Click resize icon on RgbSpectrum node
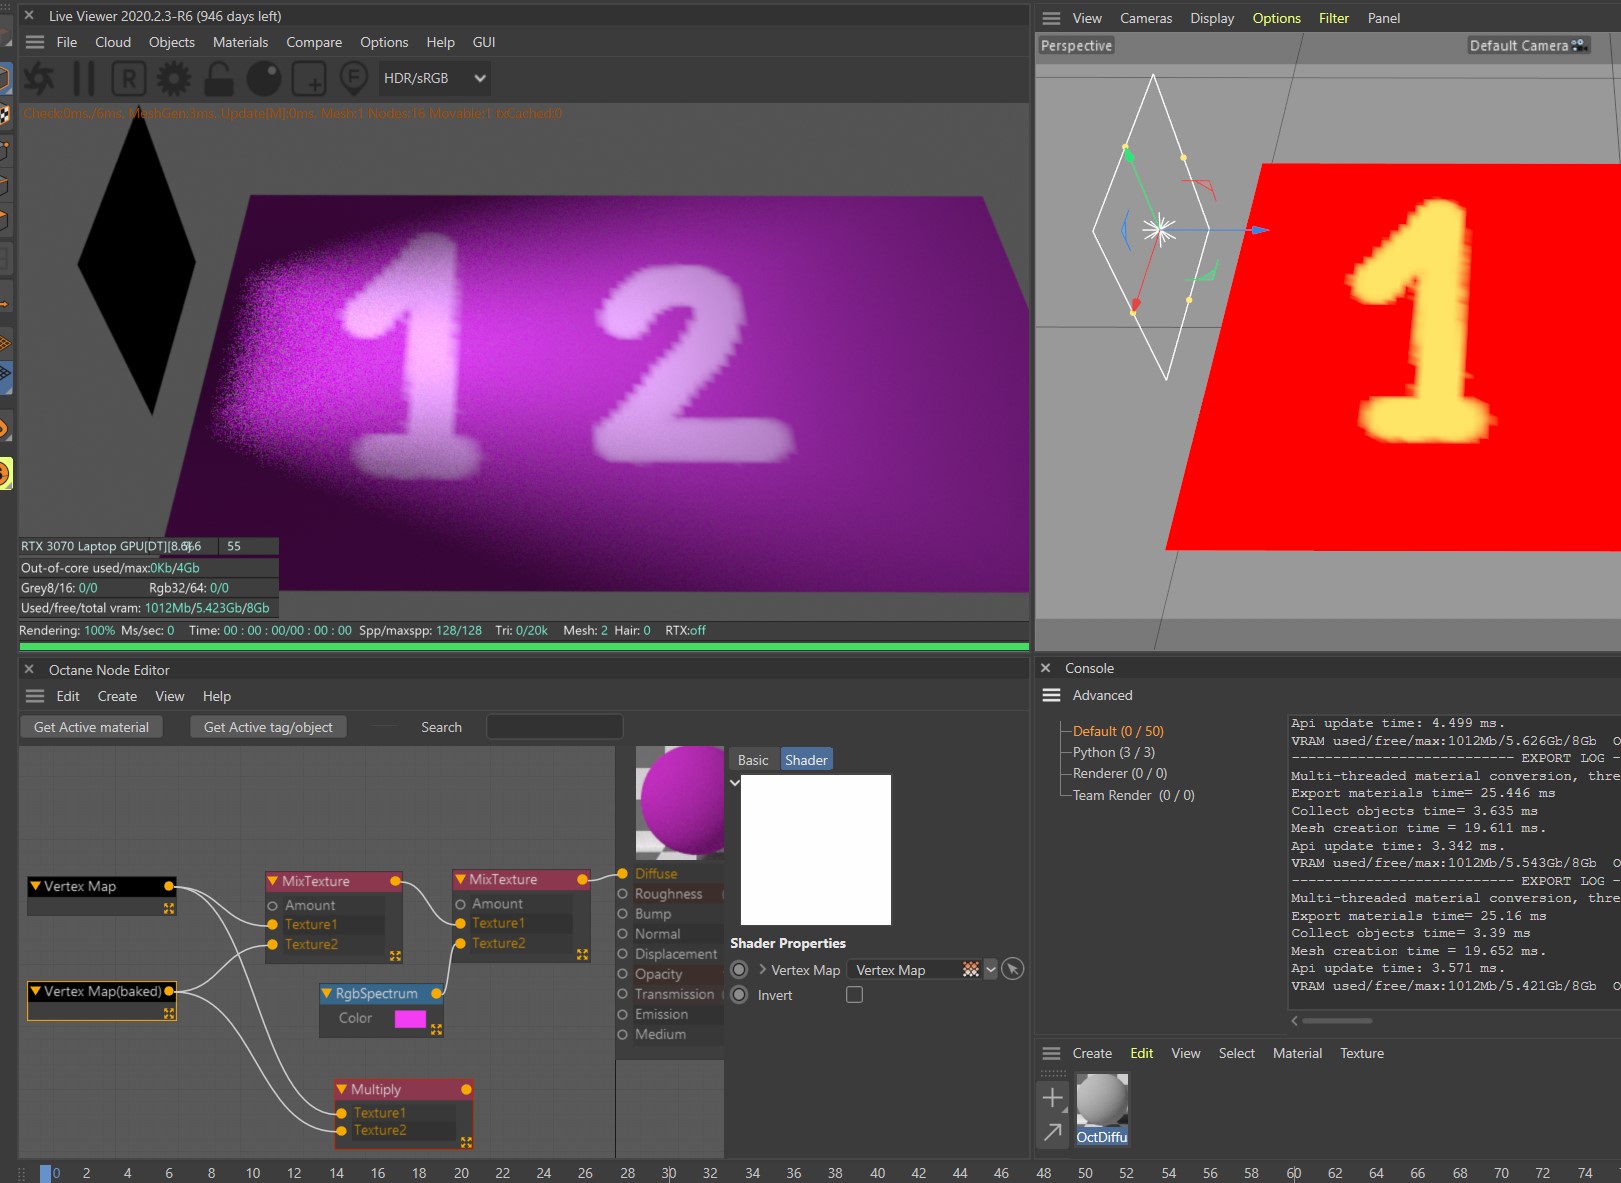This screenshot has width=1621, height=1183. (436, 1029)
